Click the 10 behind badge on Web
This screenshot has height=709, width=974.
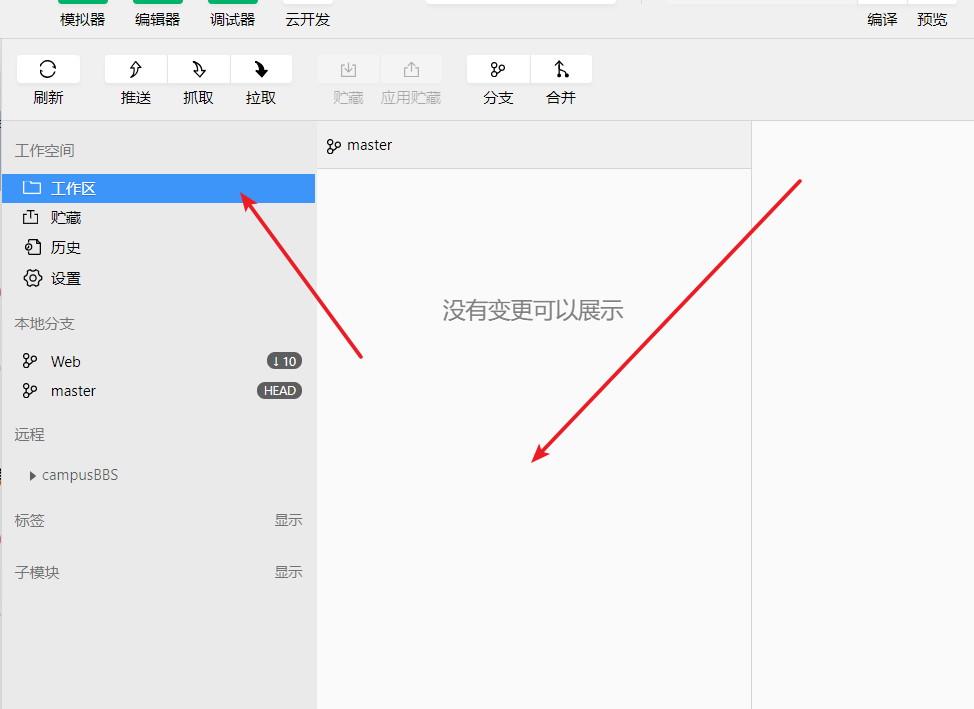coord(284,361)
